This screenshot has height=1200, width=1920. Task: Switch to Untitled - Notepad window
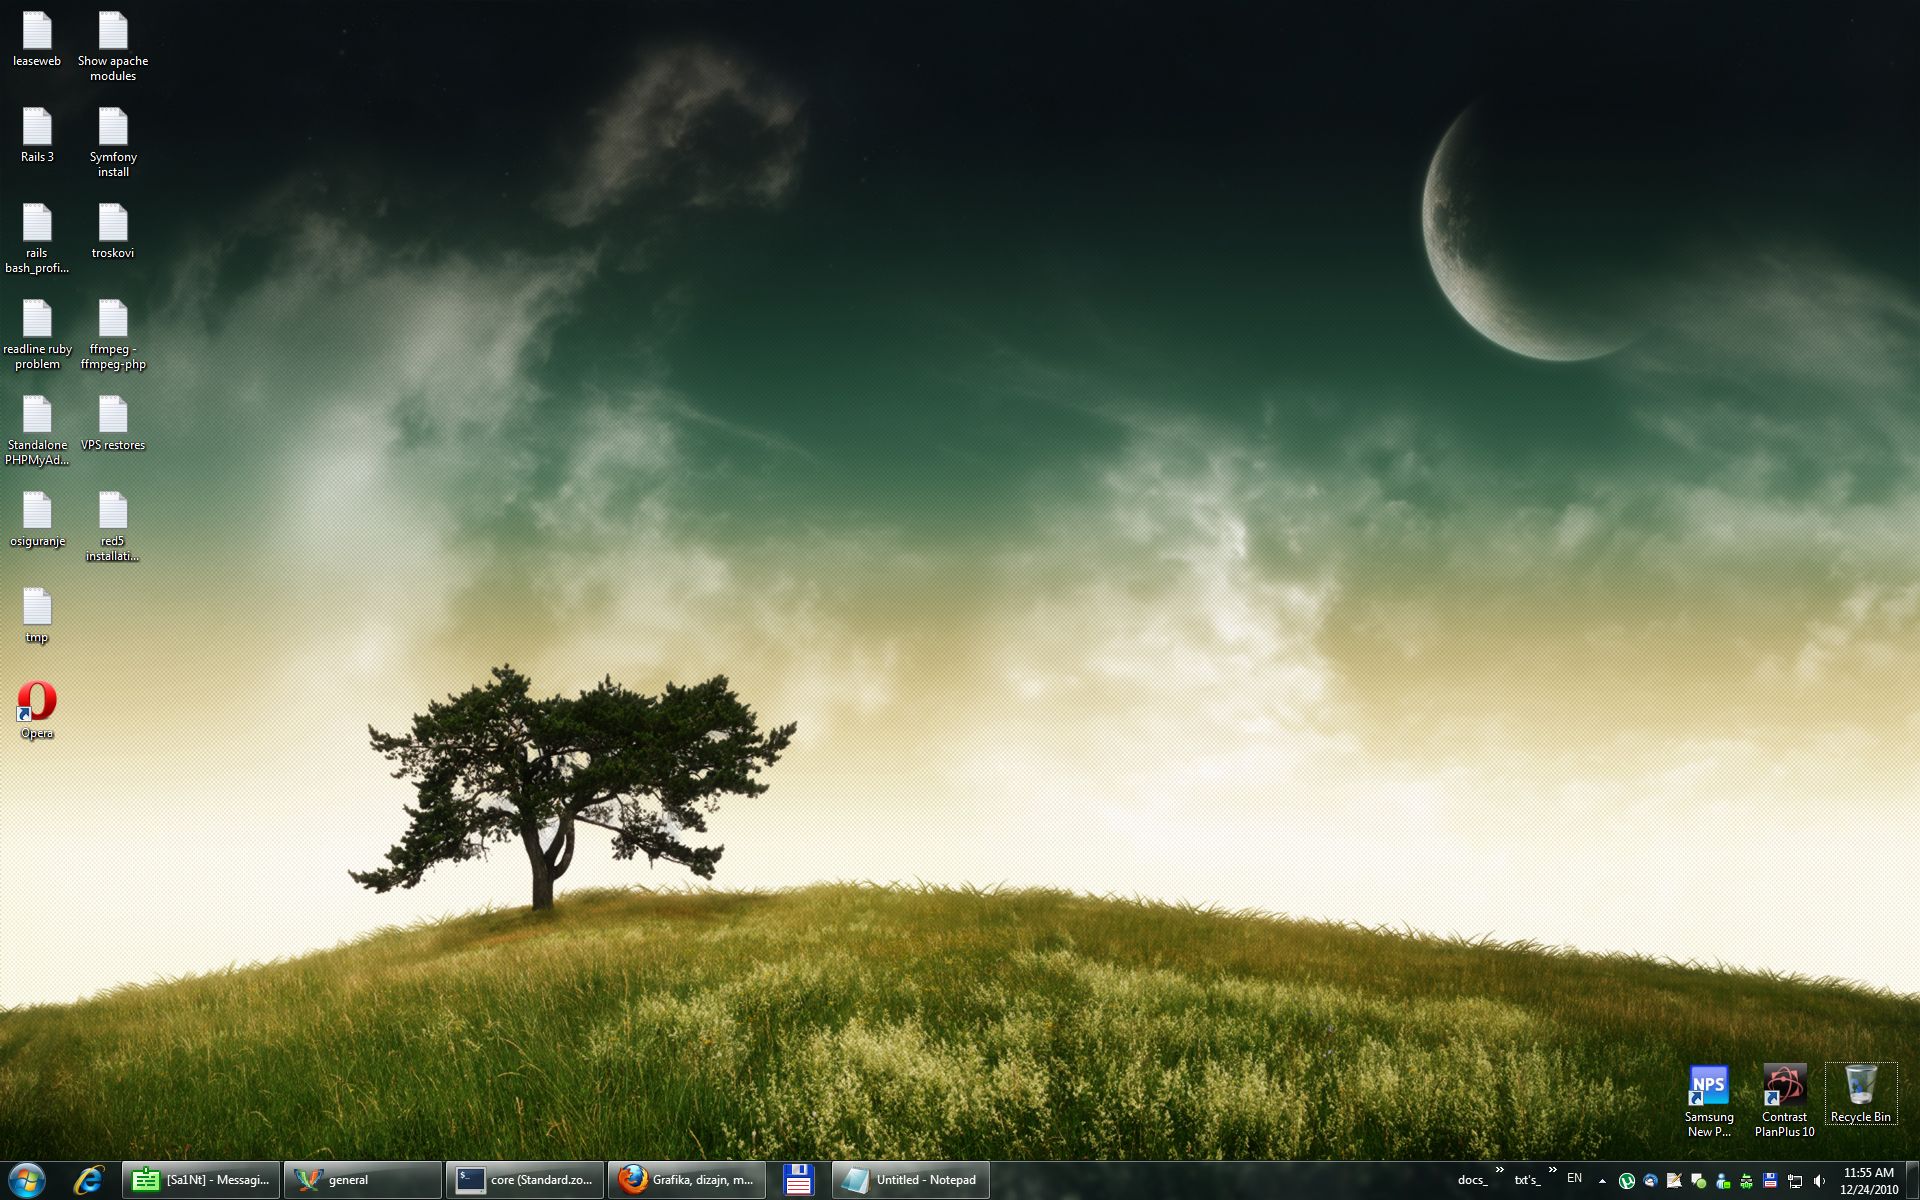tap(910, 1180)
